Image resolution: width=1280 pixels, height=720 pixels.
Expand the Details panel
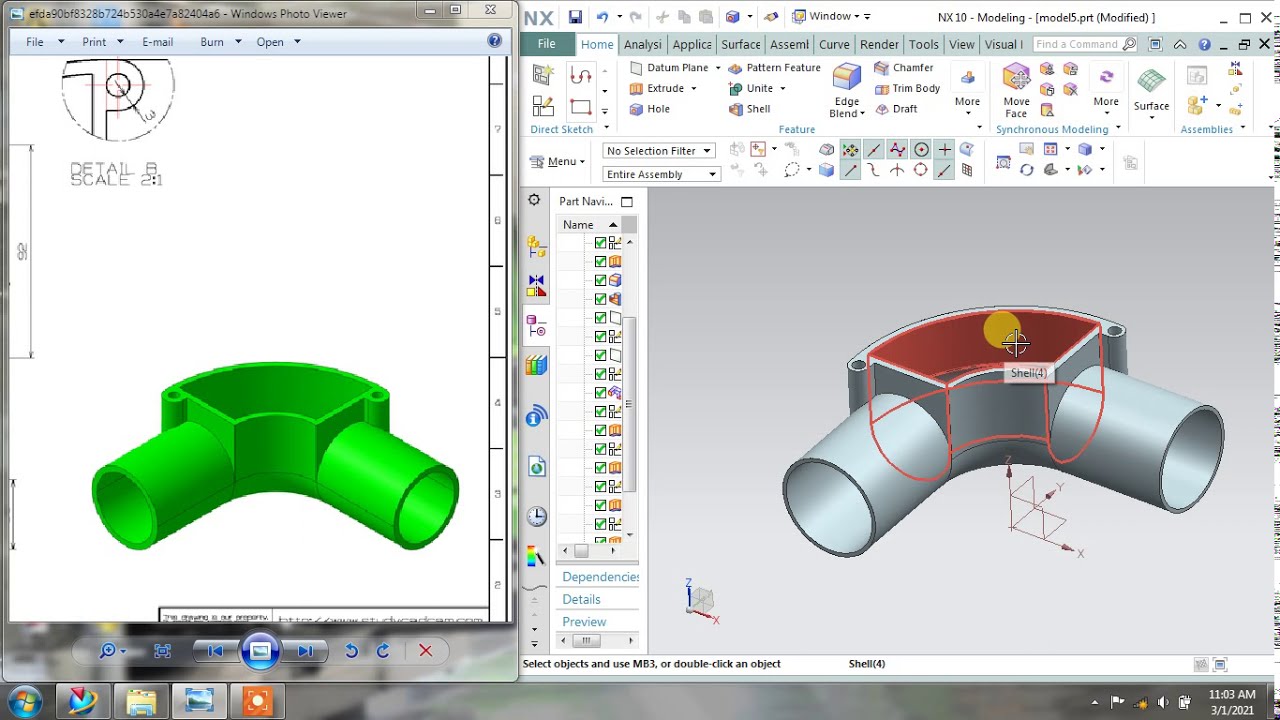(581, 600)
